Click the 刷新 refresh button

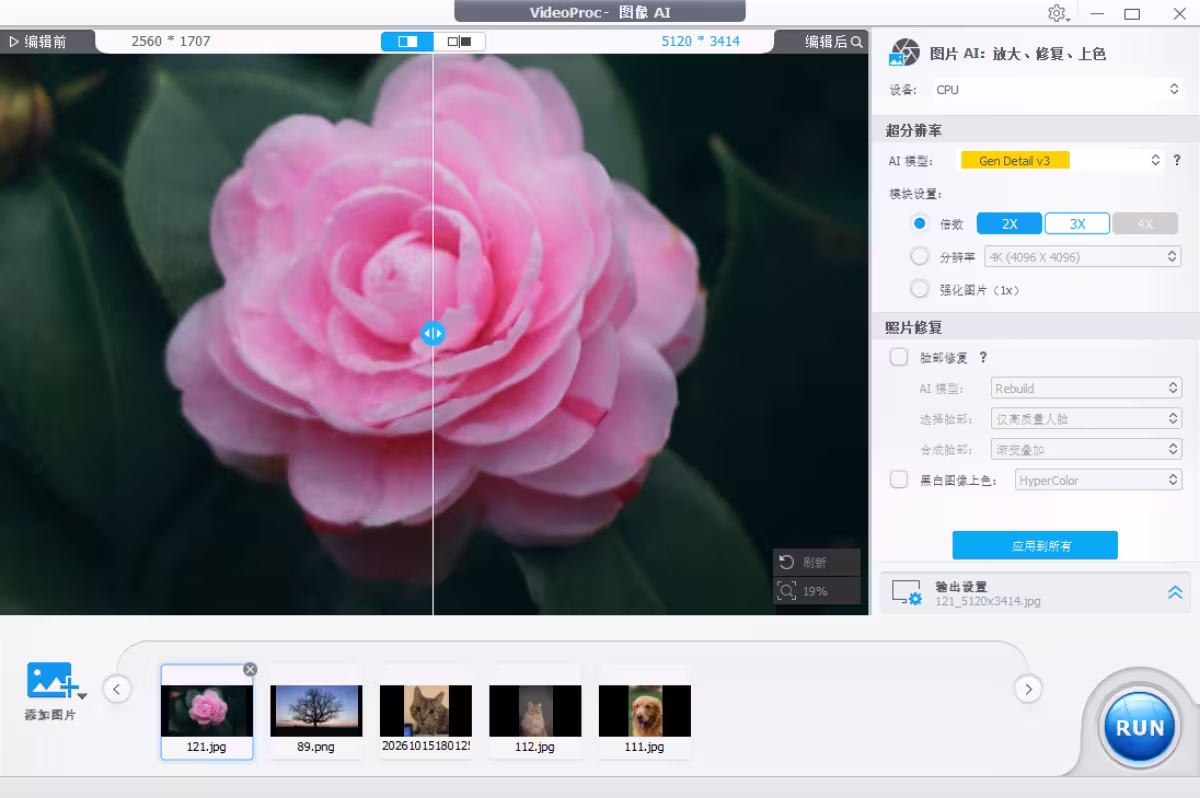coord(816,563)
